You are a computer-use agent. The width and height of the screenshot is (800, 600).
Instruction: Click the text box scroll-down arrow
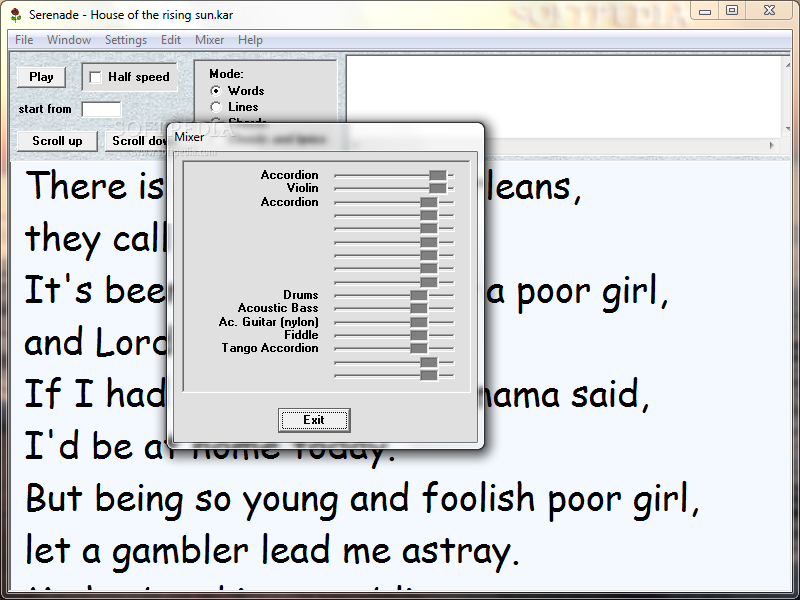tap(788, 129)
